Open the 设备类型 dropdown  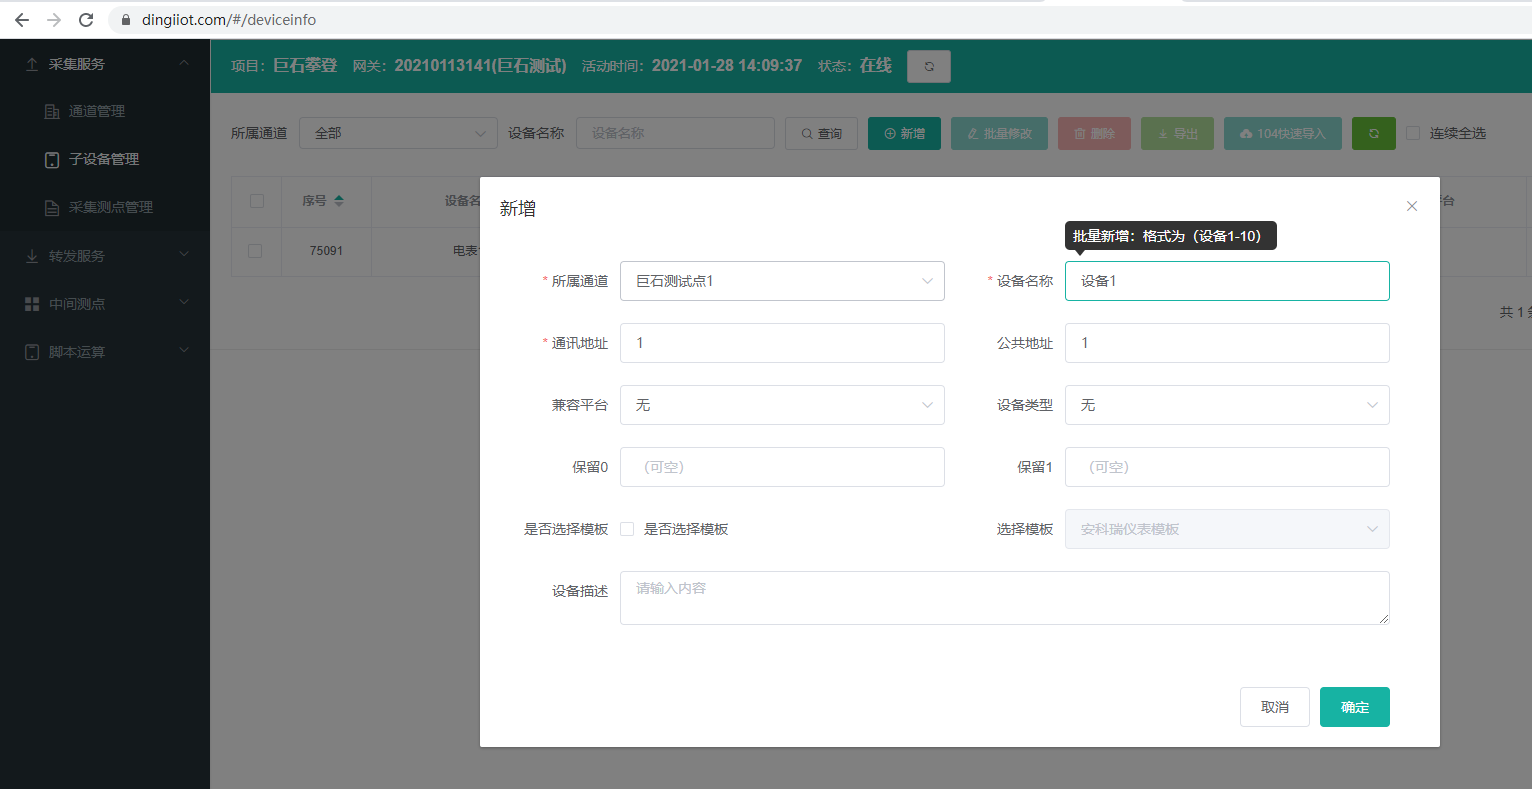coord(1226,405)
